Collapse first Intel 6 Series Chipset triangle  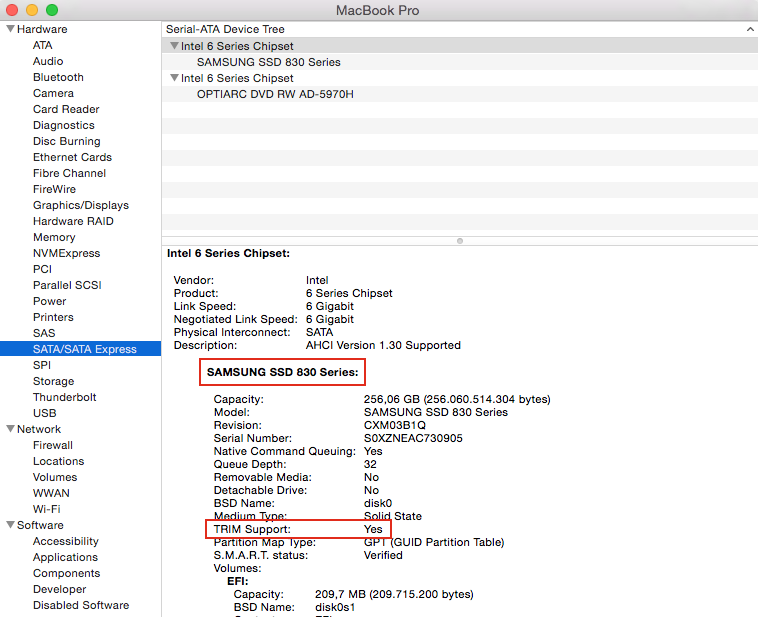click(x=175, y=46)
